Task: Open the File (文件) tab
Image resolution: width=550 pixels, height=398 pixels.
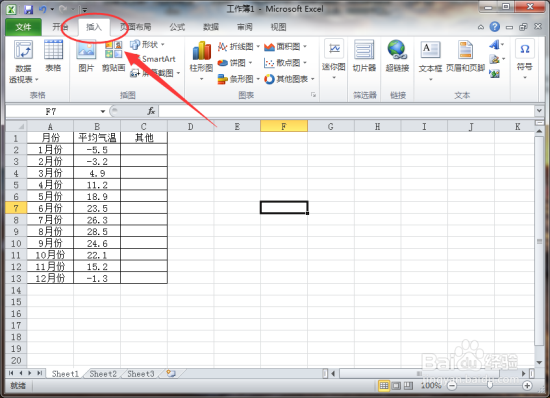Action: [x=23, y=27]
